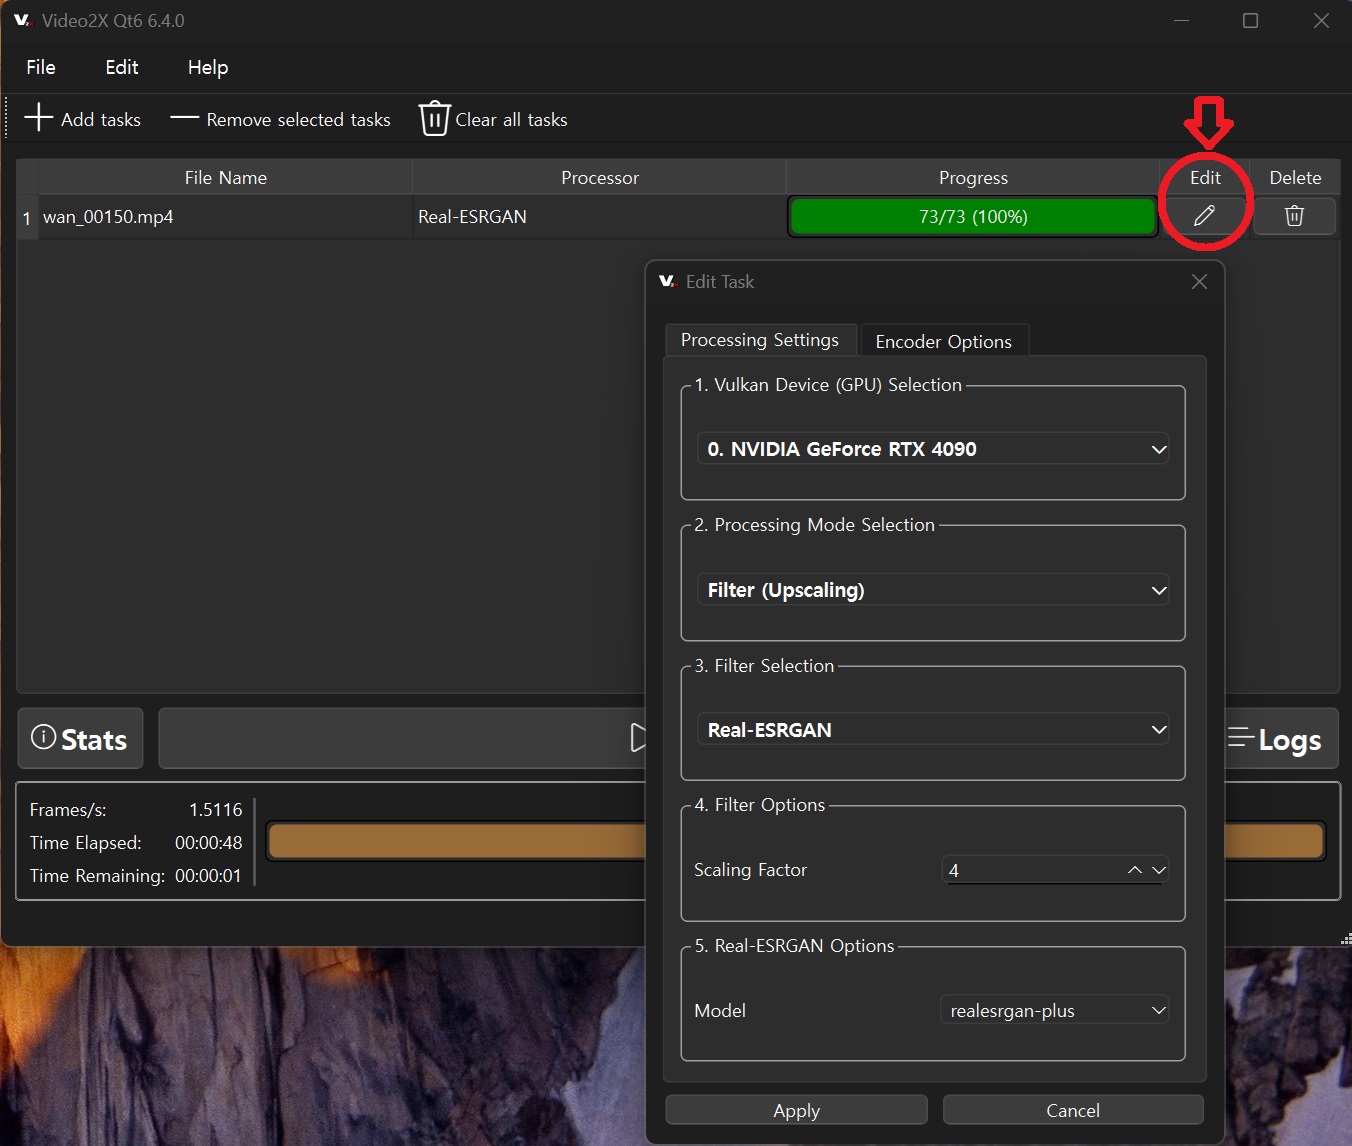Screen dimensions: 1352x1146
Task: Switch to Encoder Options tab
Action: pyautogui.click(x=944, y=341)
